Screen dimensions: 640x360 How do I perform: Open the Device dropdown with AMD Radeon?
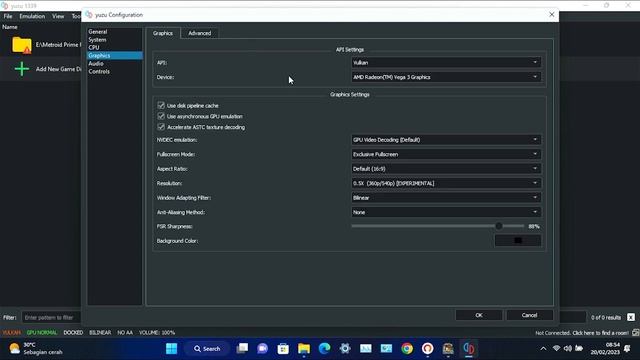[x=446, y=77]
